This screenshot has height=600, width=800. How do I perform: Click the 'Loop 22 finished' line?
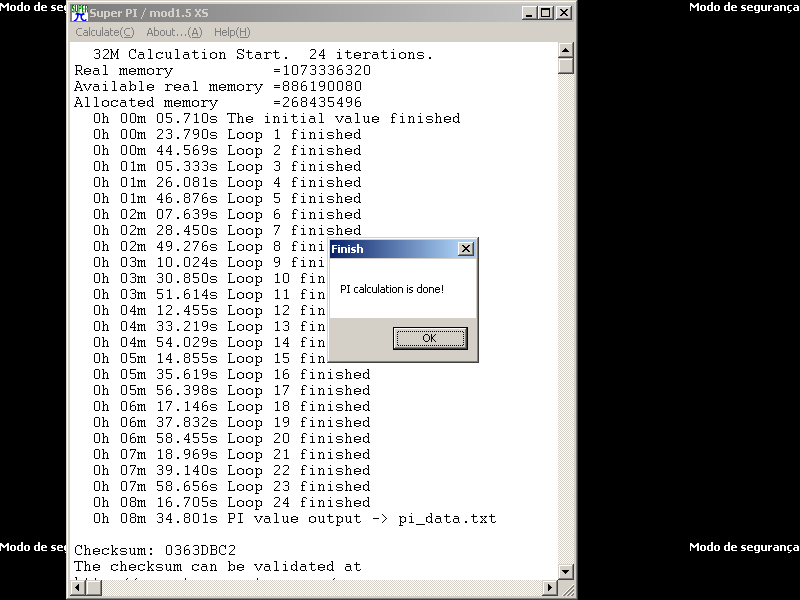pyautogui.click(x=232, y=470)
